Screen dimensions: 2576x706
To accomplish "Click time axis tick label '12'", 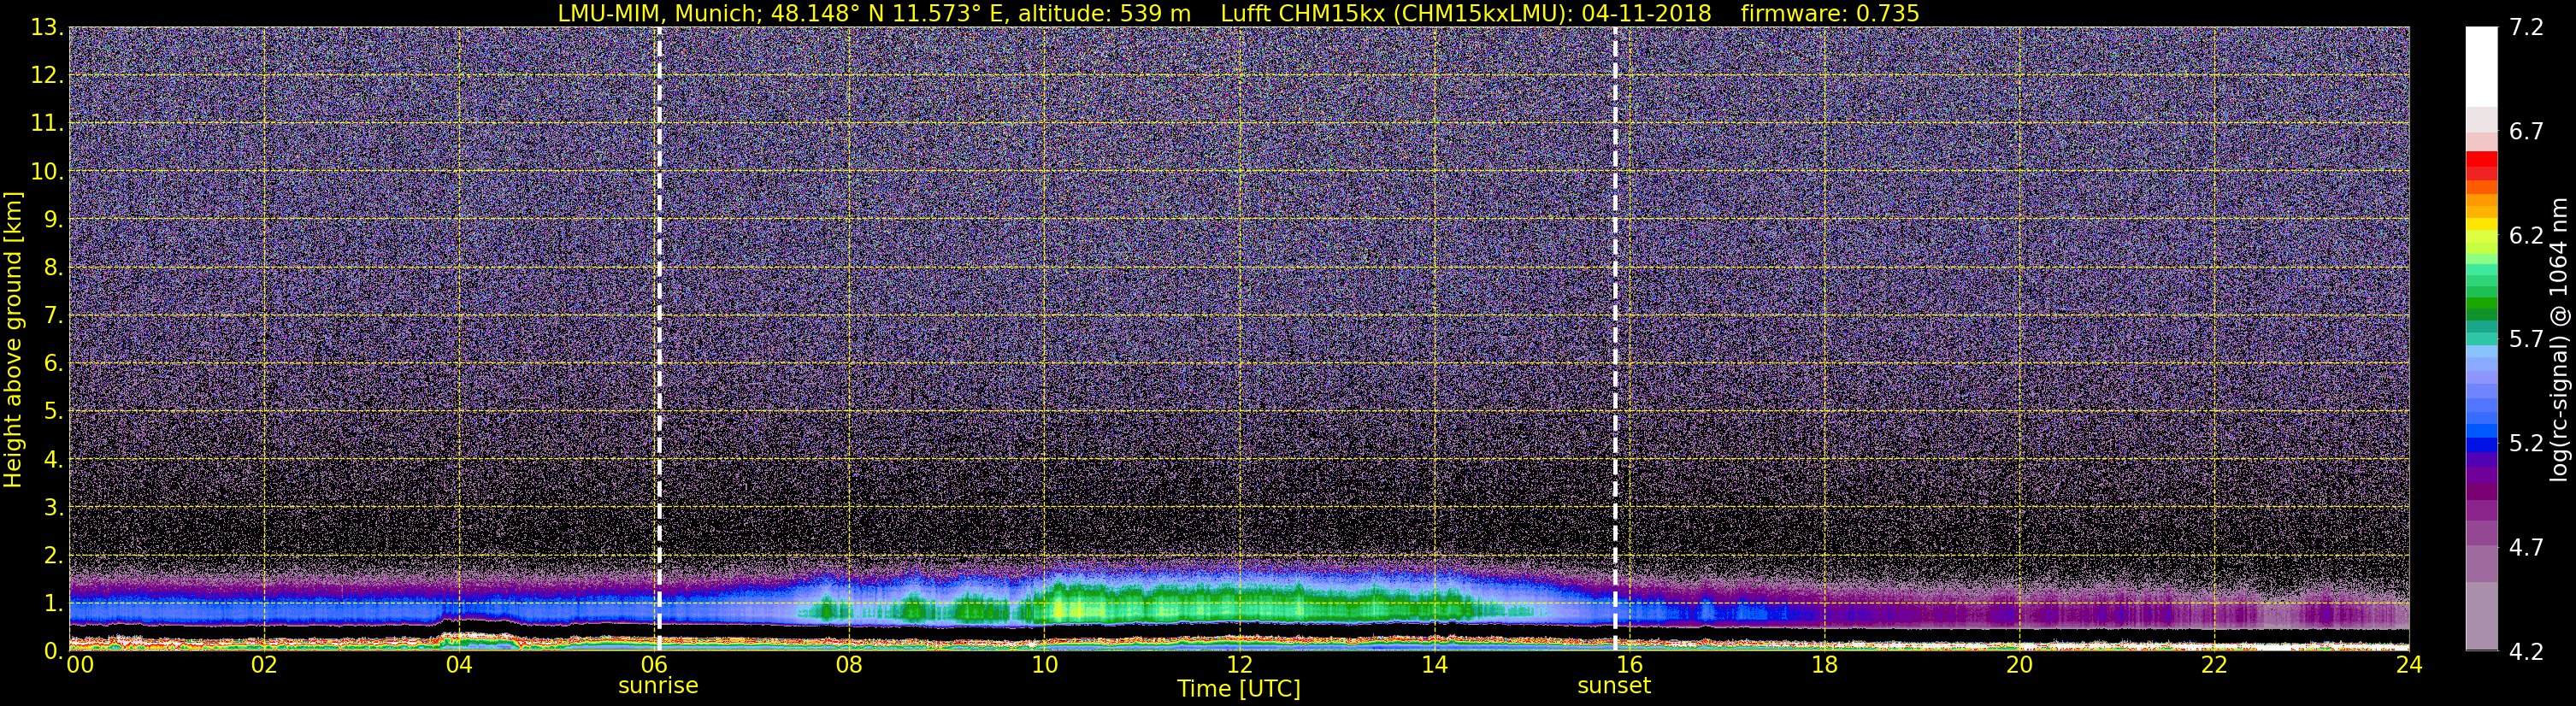I will pyautogui.click(x=1239, y=665).
